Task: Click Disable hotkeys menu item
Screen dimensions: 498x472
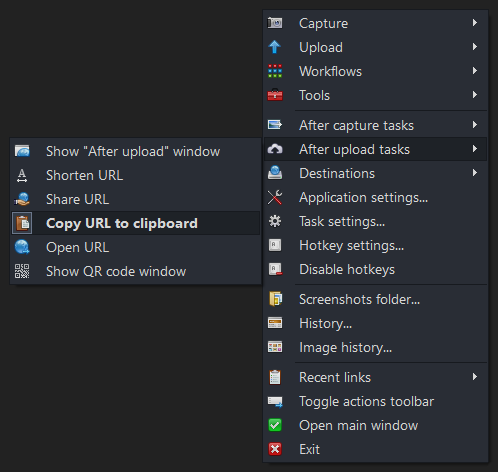Action: point(376,269)
